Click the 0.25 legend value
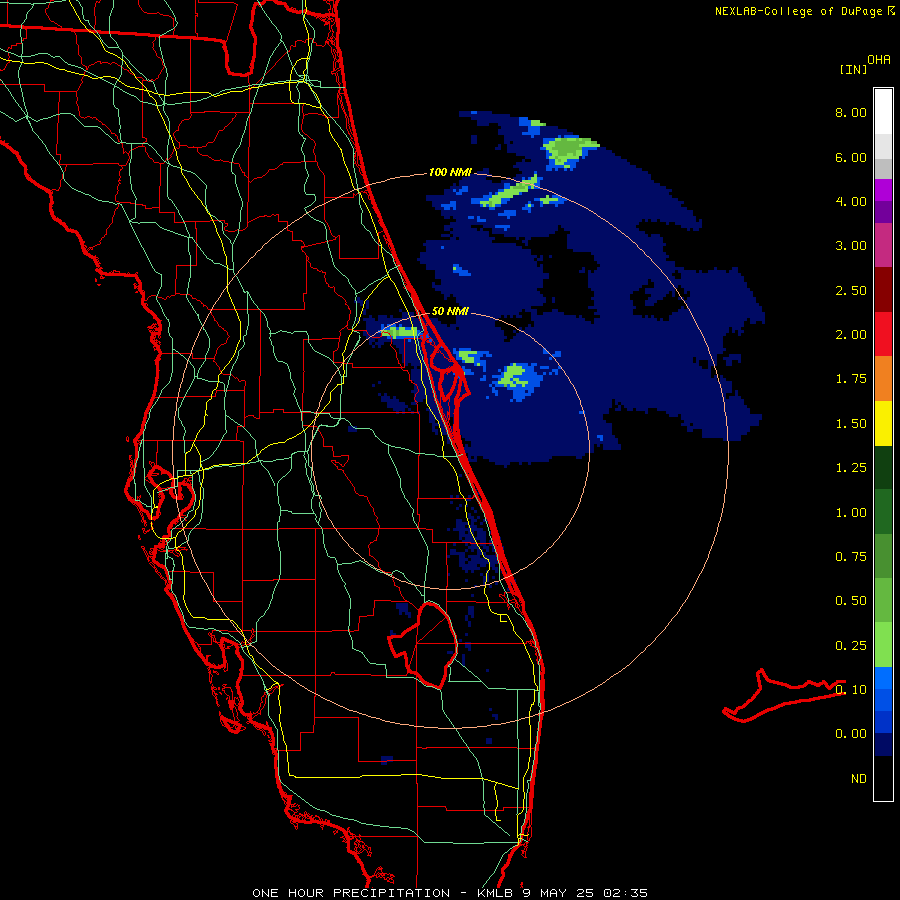Screen dimensions: 900x900 coord(851,646)
